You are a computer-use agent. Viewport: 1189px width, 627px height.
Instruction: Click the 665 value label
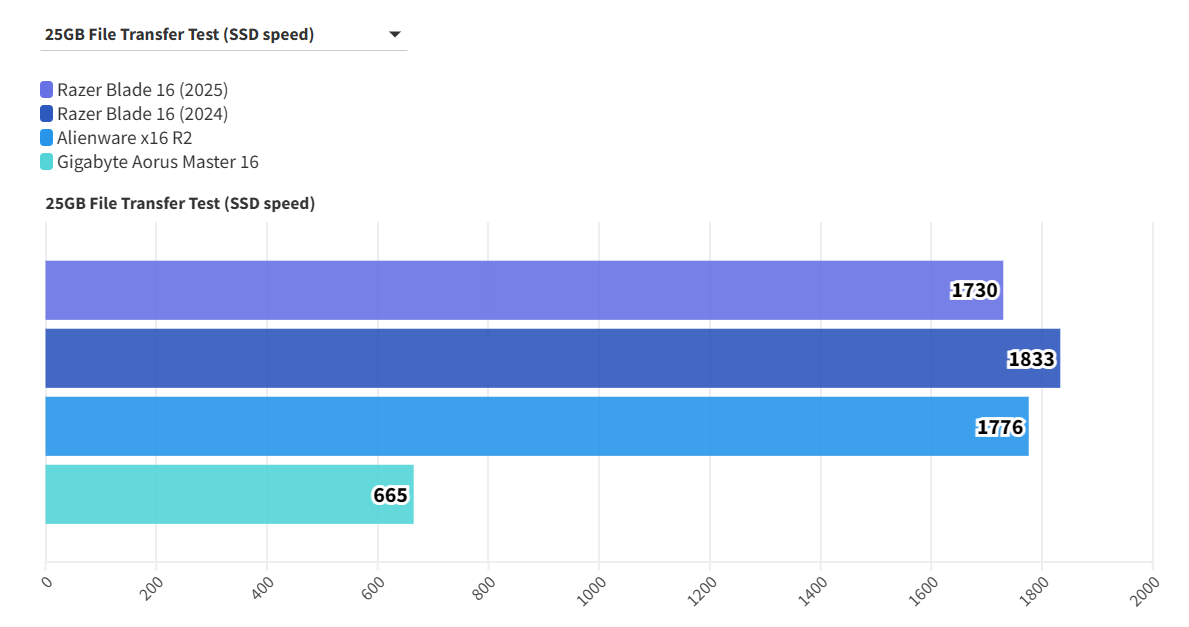(390, 495)
